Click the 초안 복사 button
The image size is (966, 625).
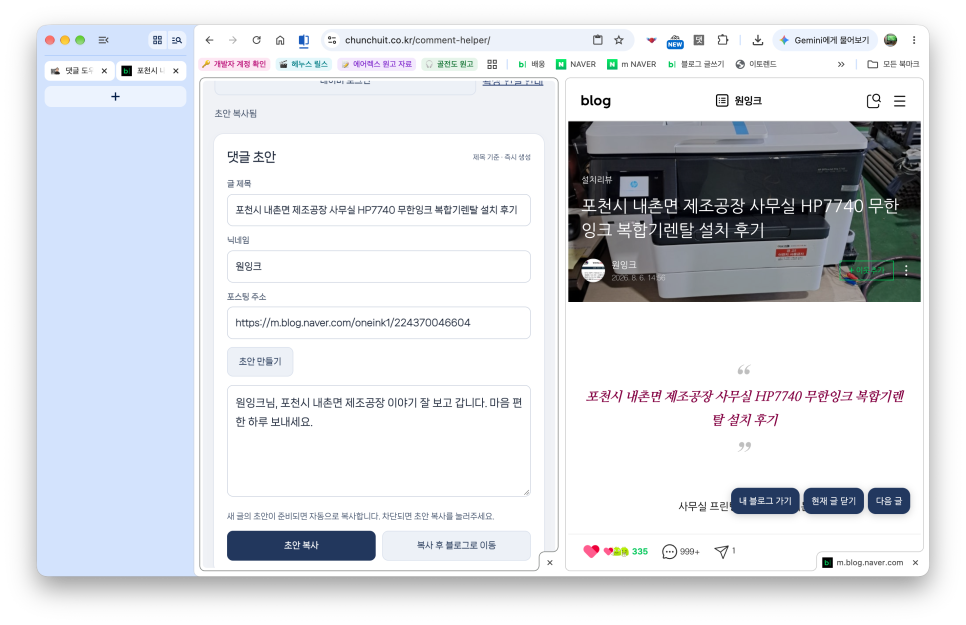tap(301, 545)
